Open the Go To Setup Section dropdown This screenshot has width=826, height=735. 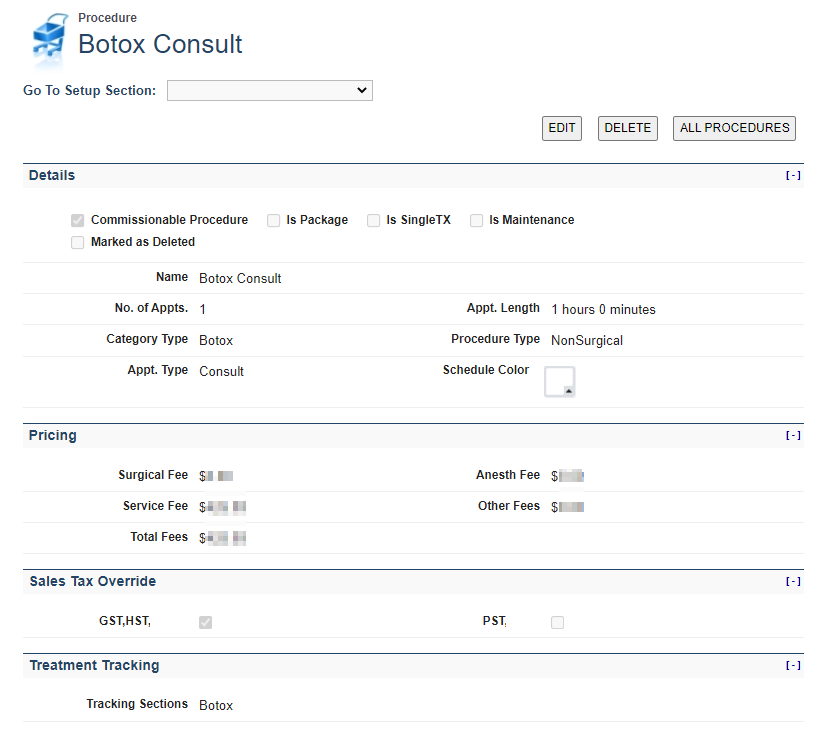click(269, 91)
